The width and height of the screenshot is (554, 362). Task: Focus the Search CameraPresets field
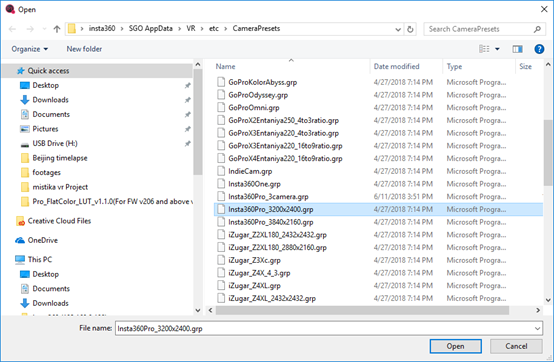tap(484, 29)
